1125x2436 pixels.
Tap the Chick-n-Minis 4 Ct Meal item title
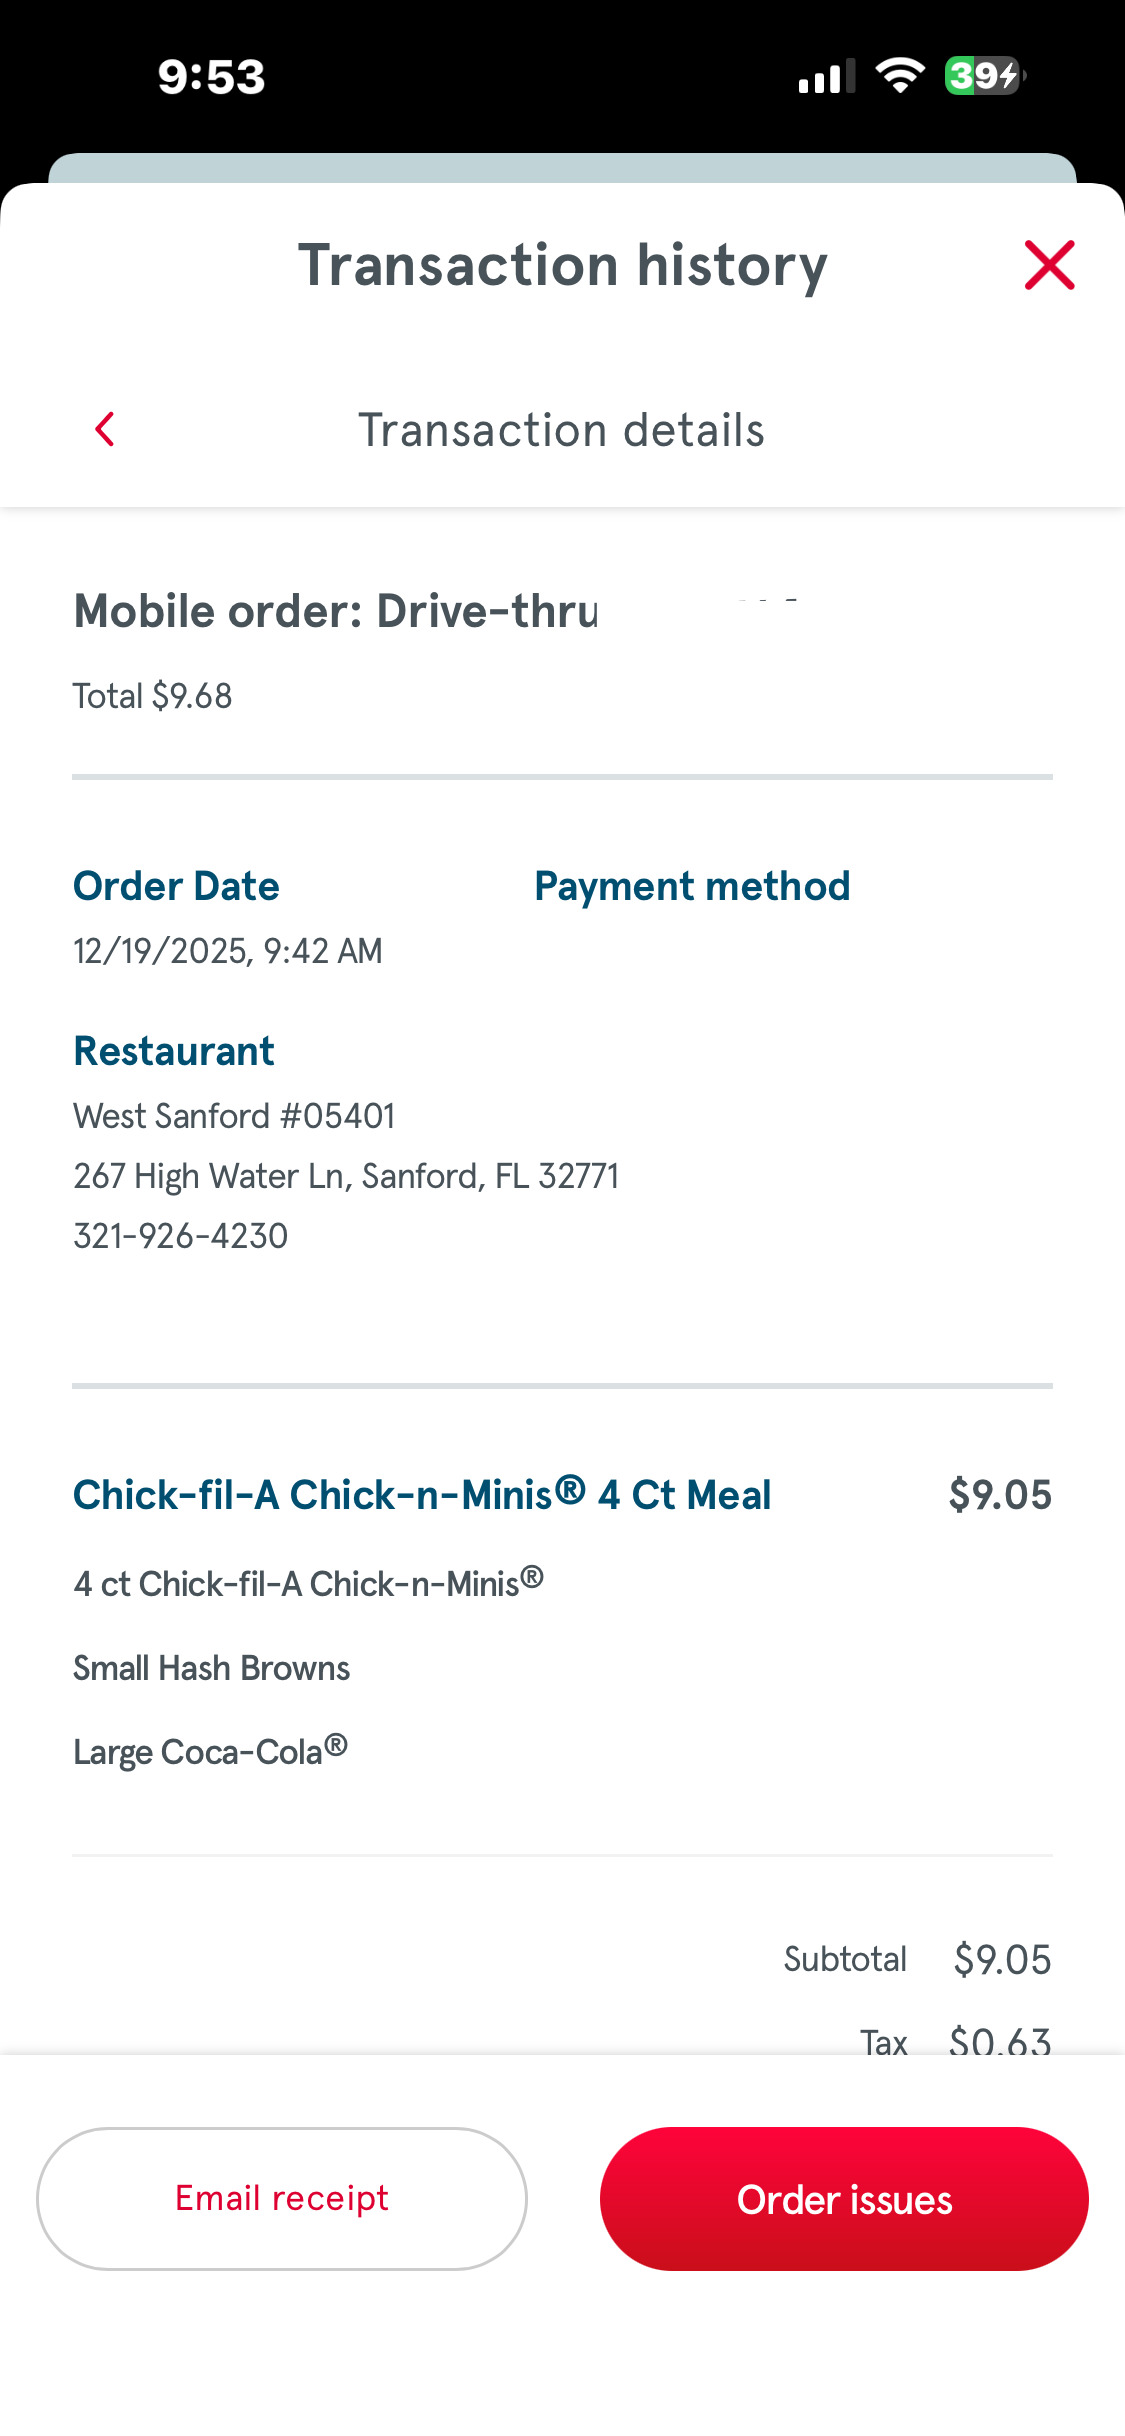coord(422,1495)
